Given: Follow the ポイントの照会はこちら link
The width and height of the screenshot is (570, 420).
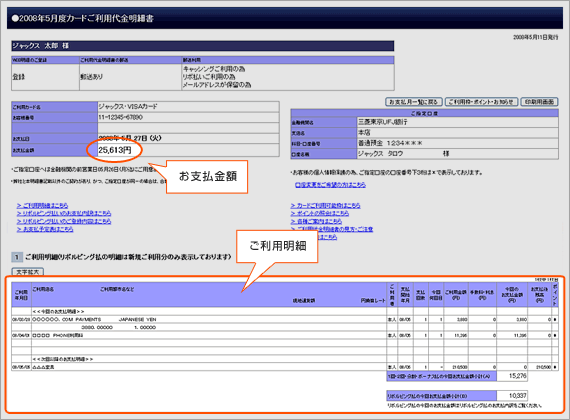Looking at the screenshot, I should [320, 213].
